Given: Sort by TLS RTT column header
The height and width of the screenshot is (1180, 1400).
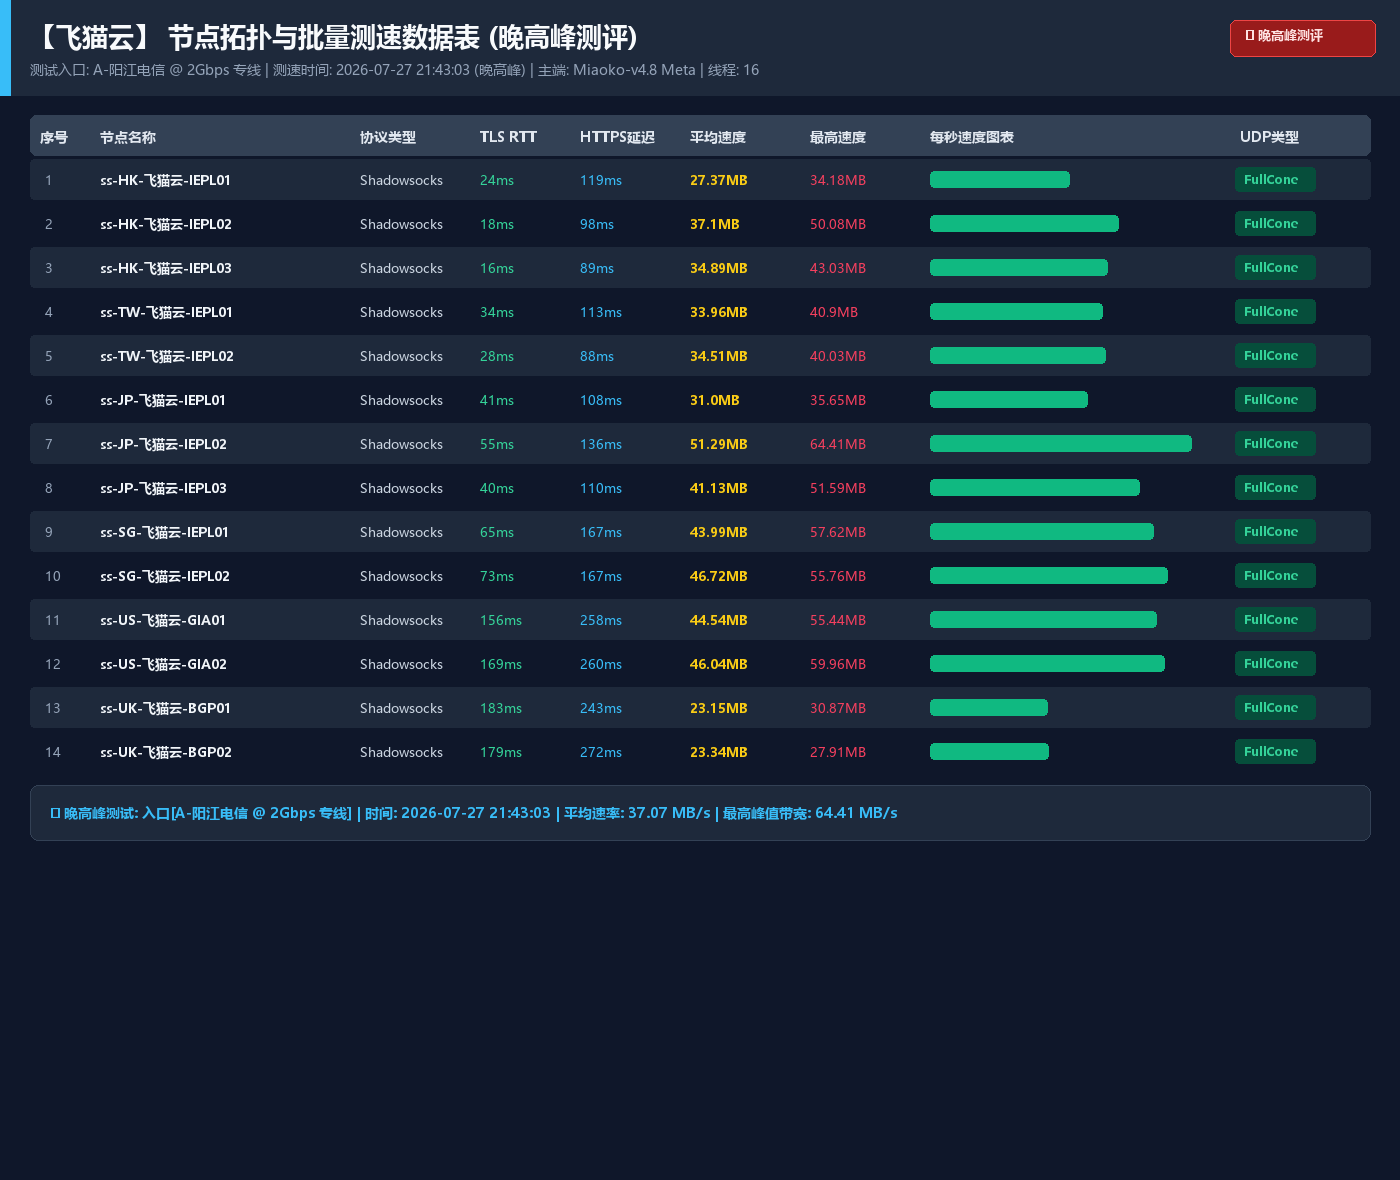Looking at the screenshot, I should click(508, 137).
